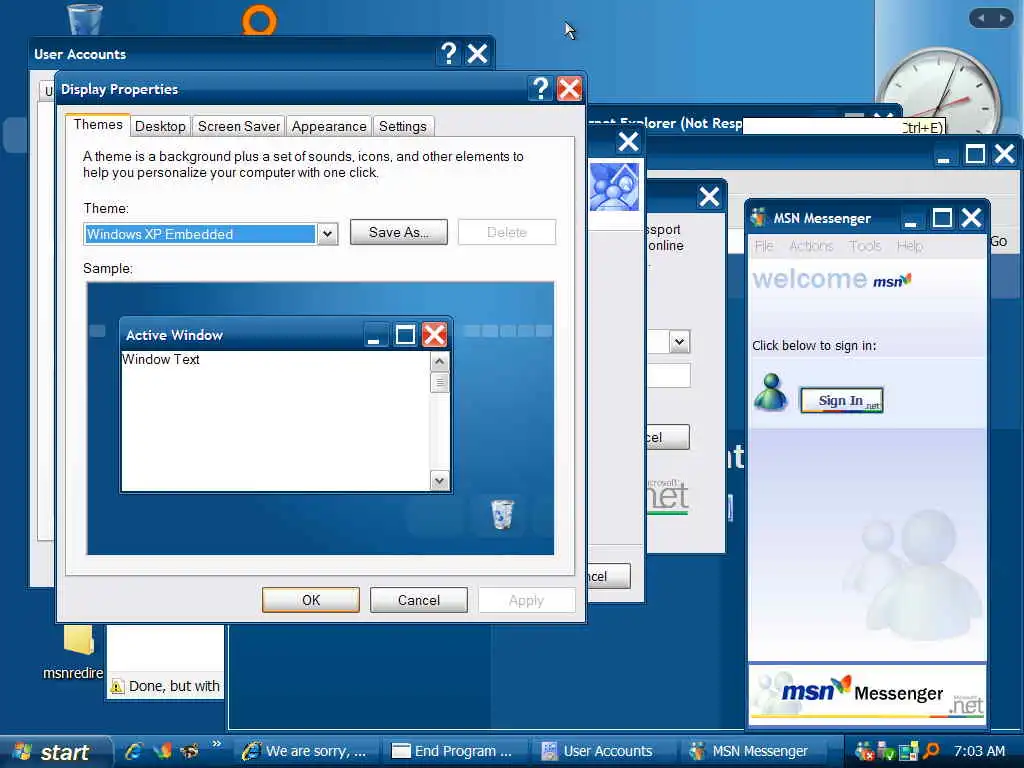The width and height of the screenshot is (1024, 768).
Task: Click the .net logo in passport dialog
Action: 667,496
